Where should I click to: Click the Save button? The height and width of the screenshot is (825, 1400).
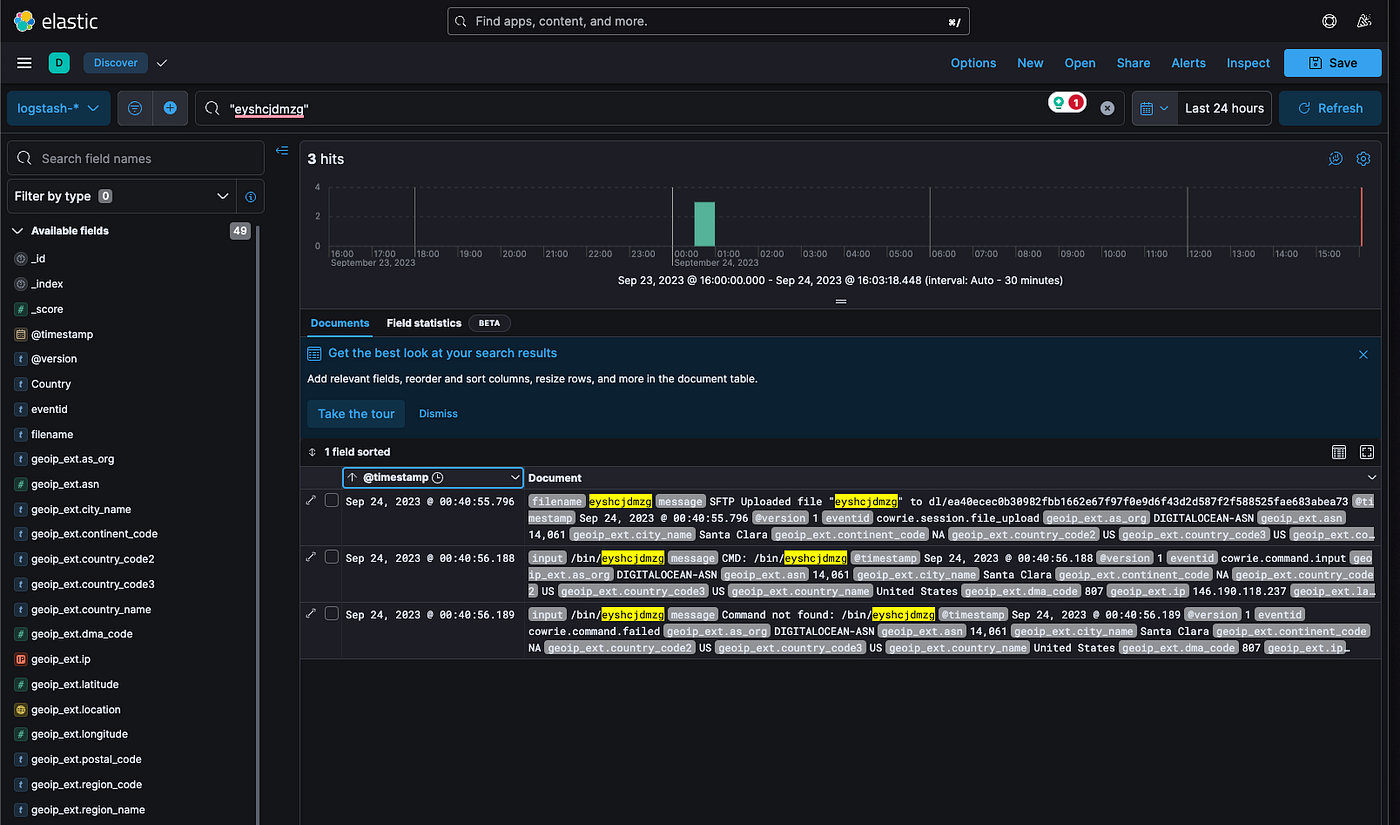click(1333, 63)
